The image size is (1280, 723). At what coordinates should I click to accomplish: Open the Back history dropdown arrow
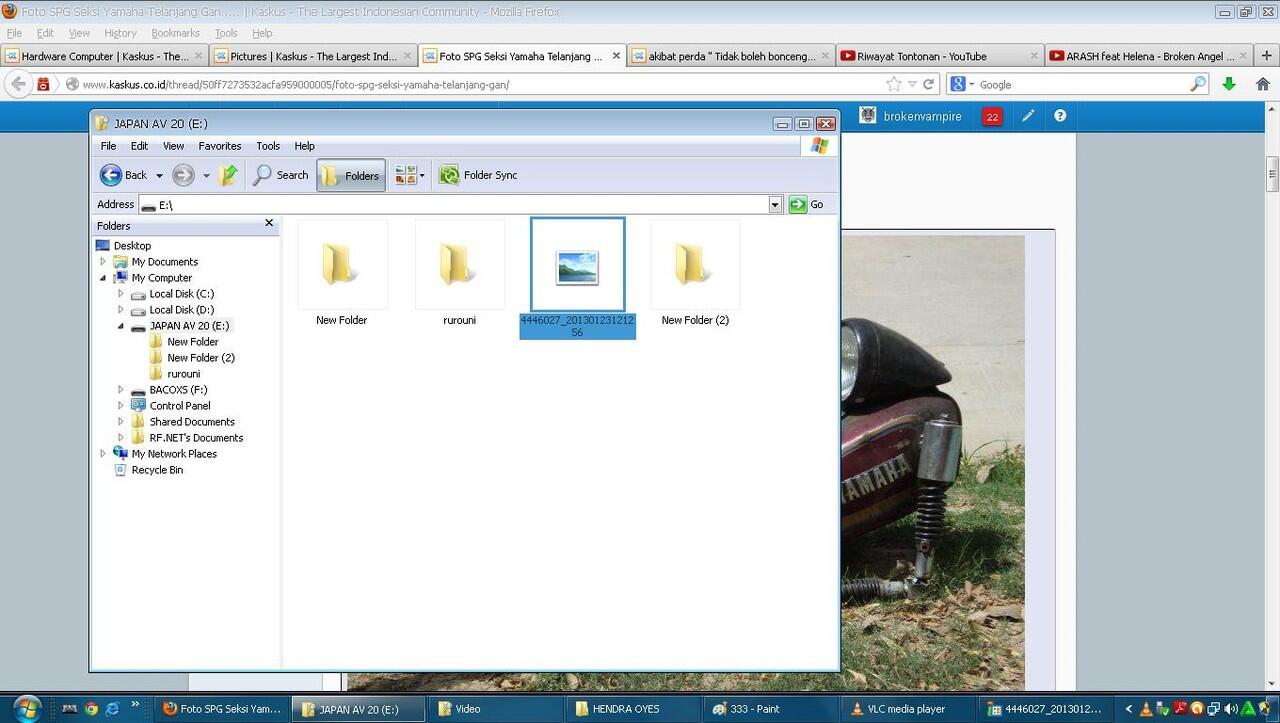click(159, 176)
